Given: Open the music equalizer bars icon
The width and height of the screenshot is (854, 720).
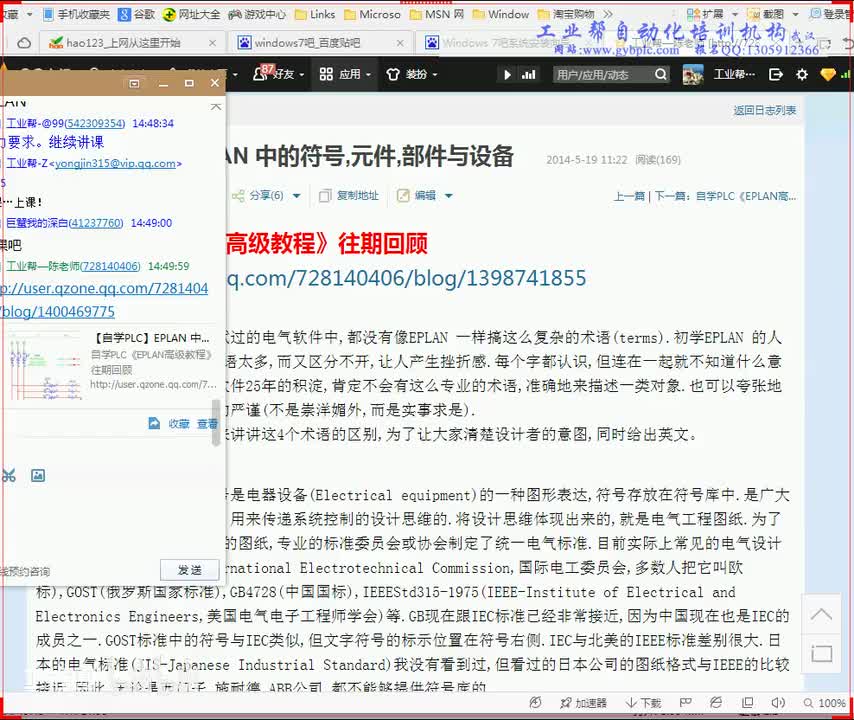Looking at the screenshot, I should tap(528, 75).
